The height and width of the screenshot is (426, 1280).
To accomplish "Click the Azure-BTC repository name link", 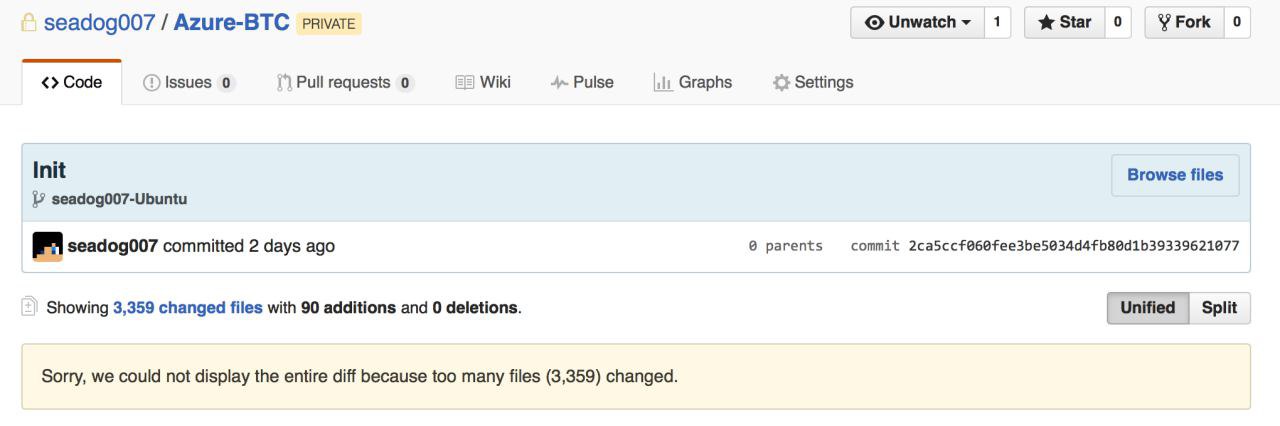I will point(231,22).
